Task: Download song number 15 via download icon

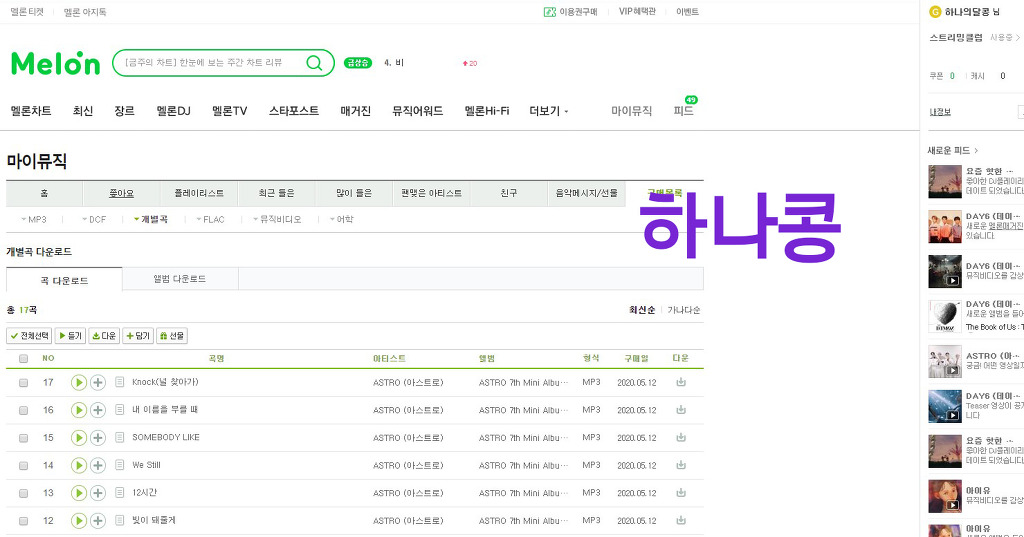Action: [681, 438]
